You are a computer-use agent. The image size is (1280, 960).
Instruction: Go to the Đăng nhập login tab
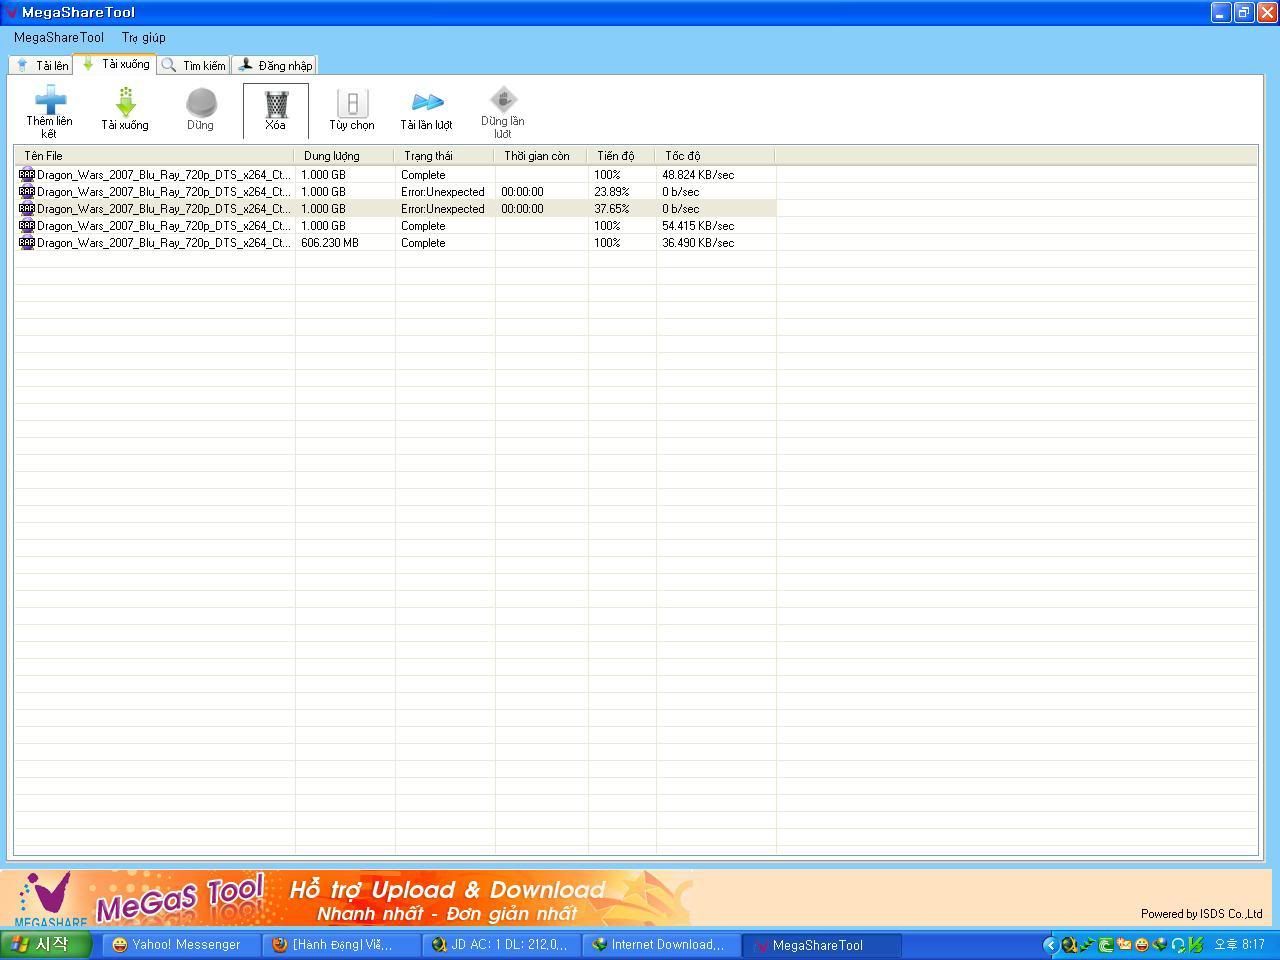pyautogui.click(x=275, y=65)
